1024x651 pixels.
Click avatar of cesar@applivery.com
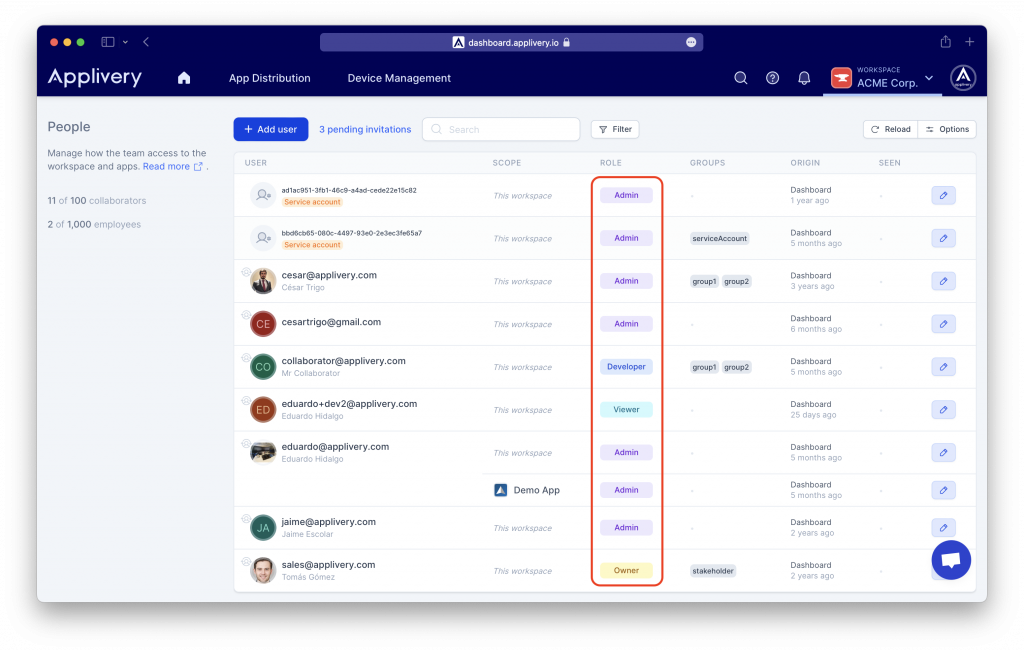point(263,281)
